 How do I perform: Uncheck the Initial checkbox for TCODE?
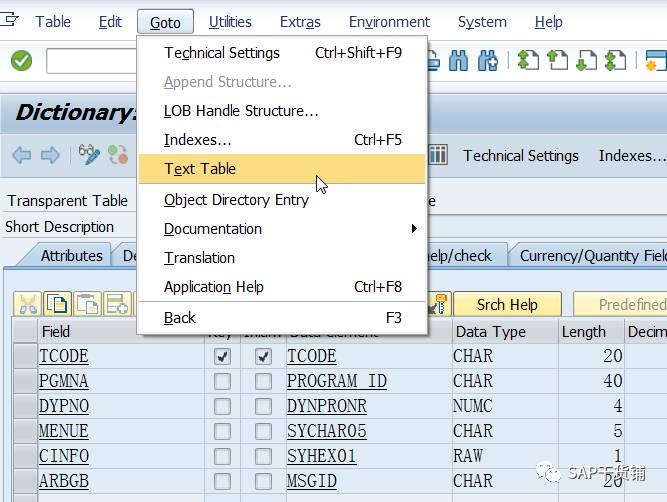[263, 356]
